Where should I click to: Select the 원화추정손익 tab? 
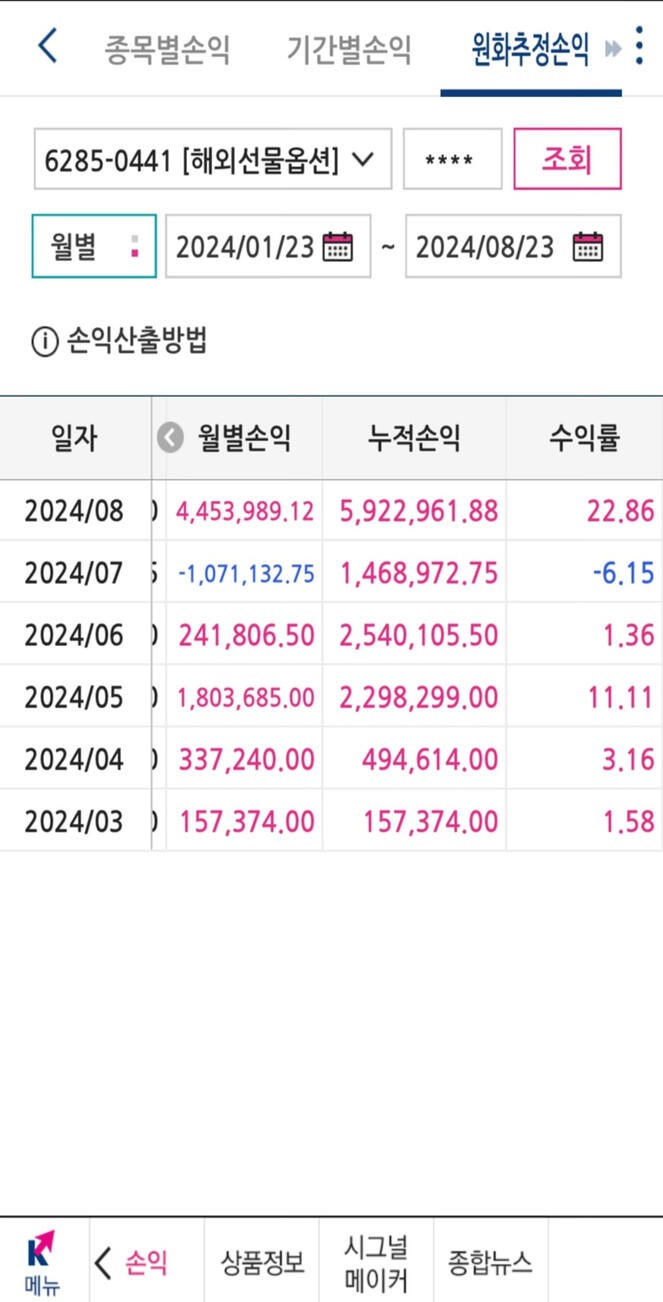[530, 49]
